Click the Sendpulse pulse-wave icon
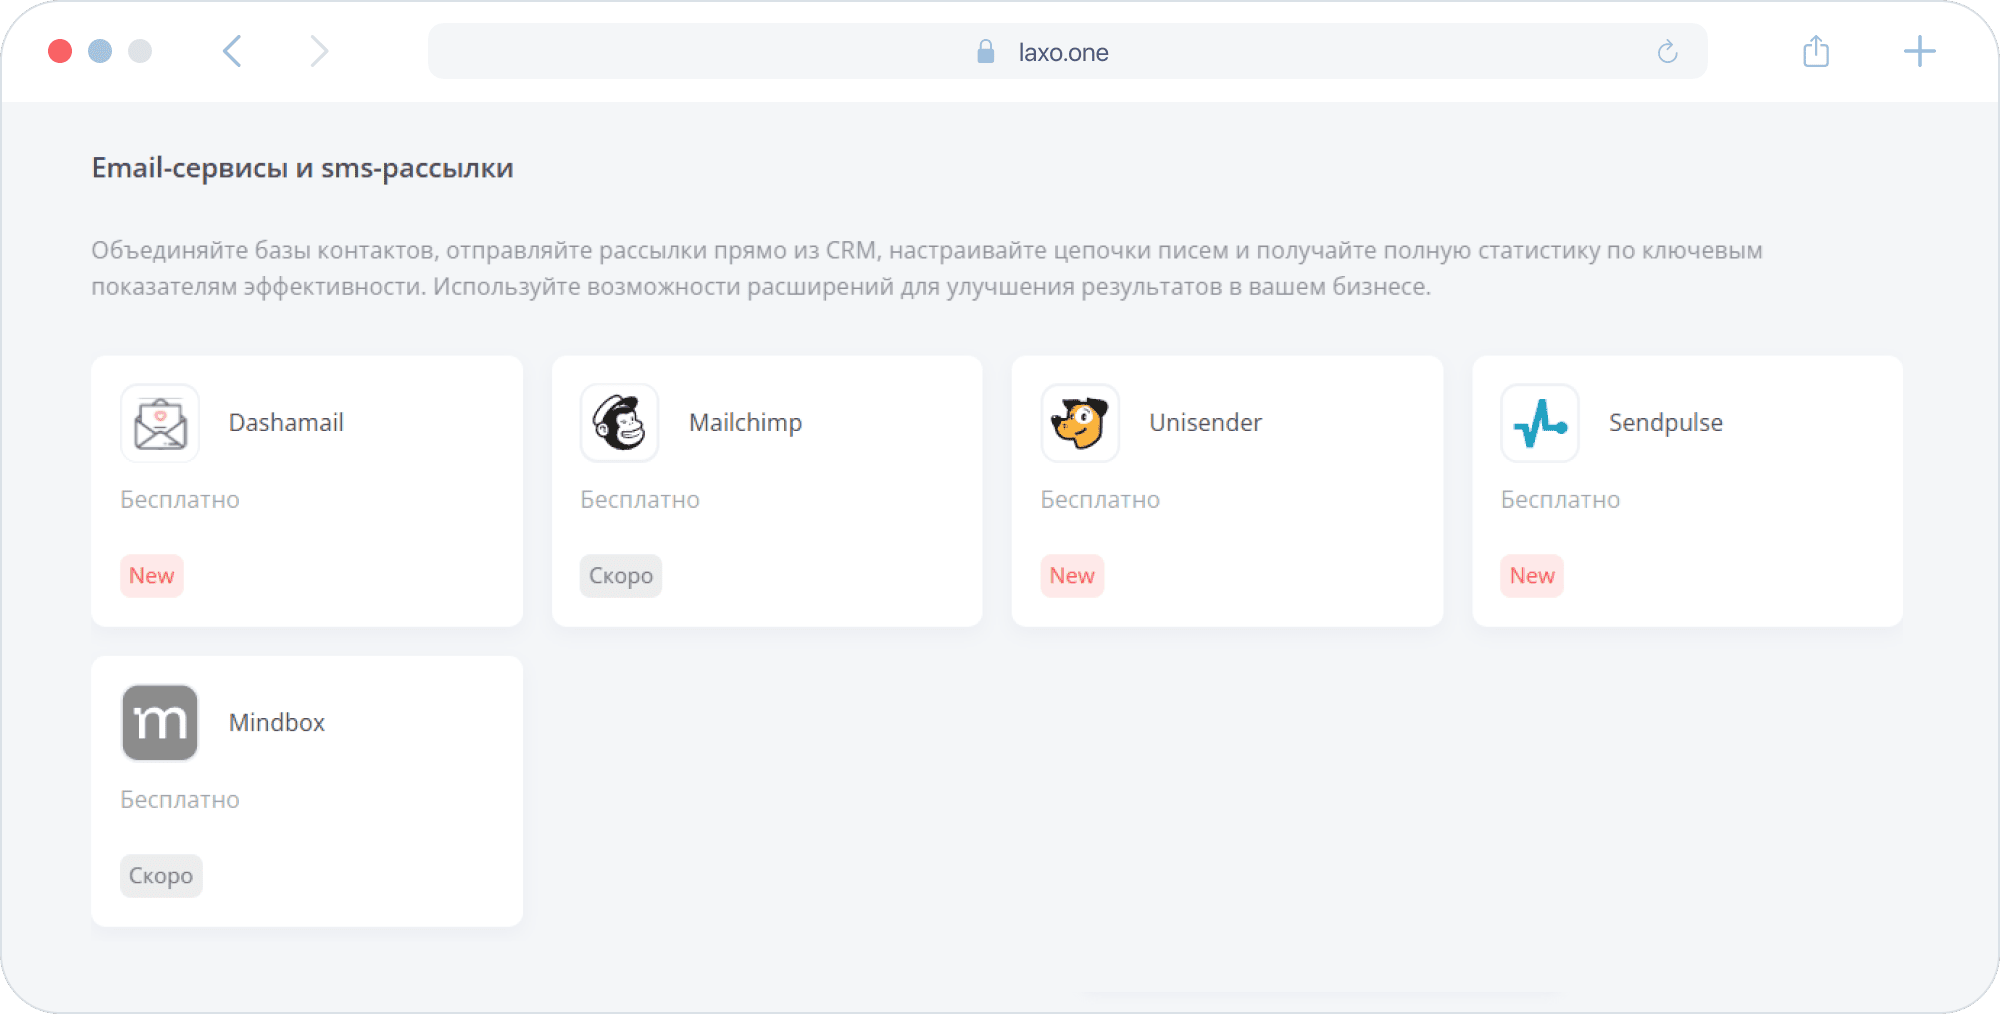 pyautogui.click(x=1540, y=423)
